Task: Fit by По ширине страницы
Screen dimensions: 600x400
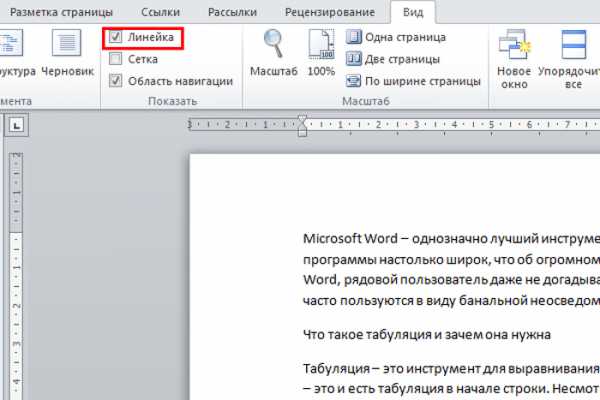Action: (413, 81)
